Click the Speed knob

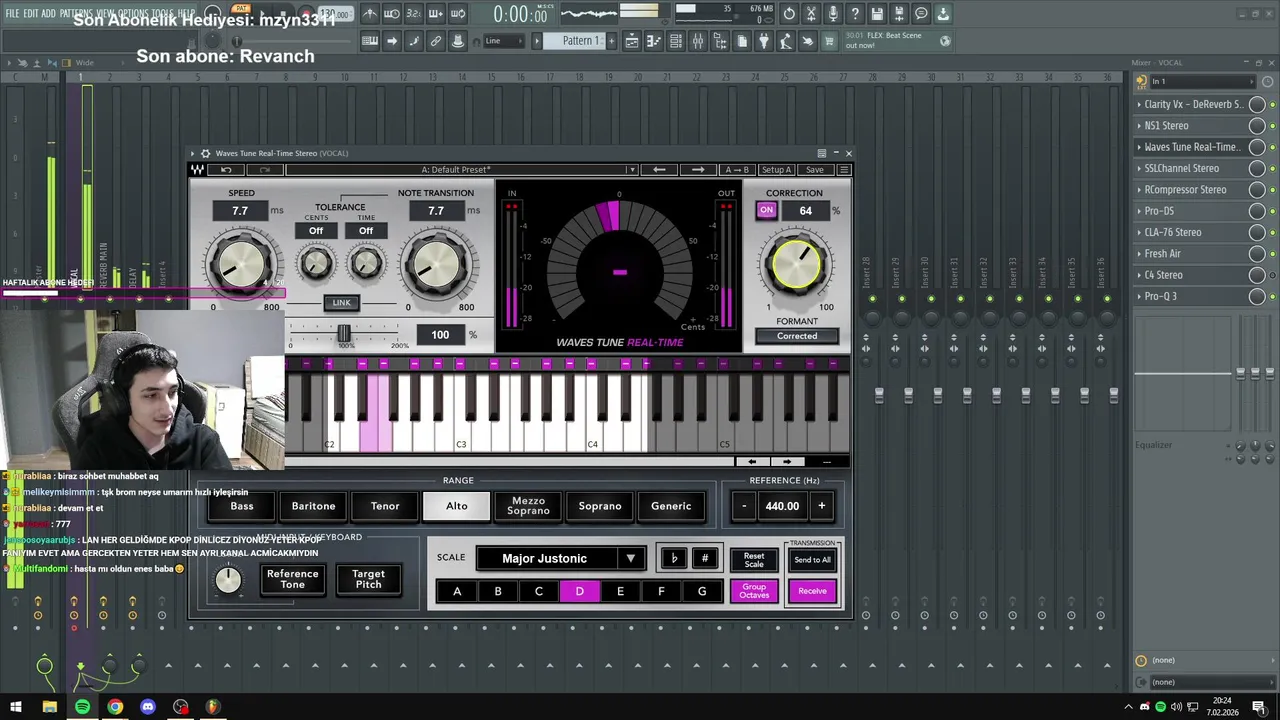241,264
